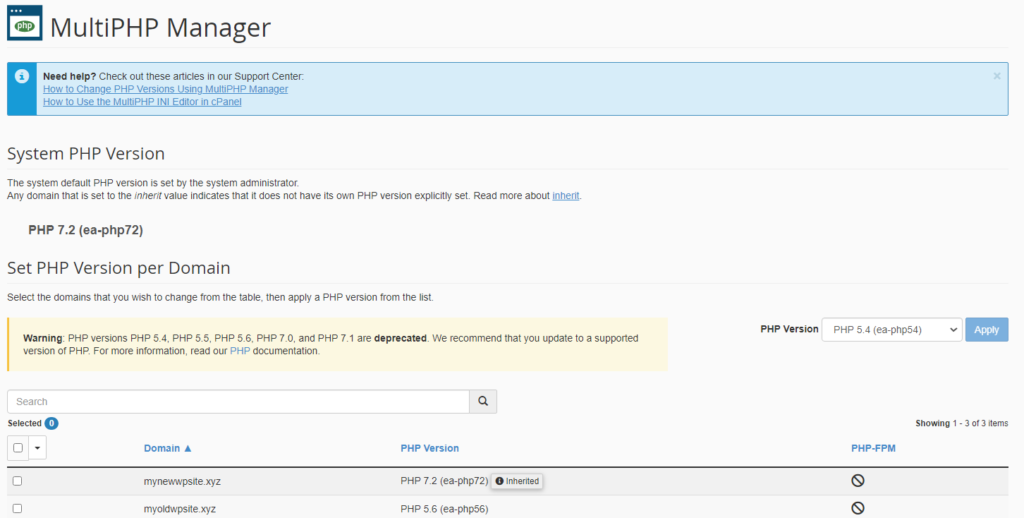Sort by the PHP Version column header
Screen dimensions: 1024x518
[430, 448]
